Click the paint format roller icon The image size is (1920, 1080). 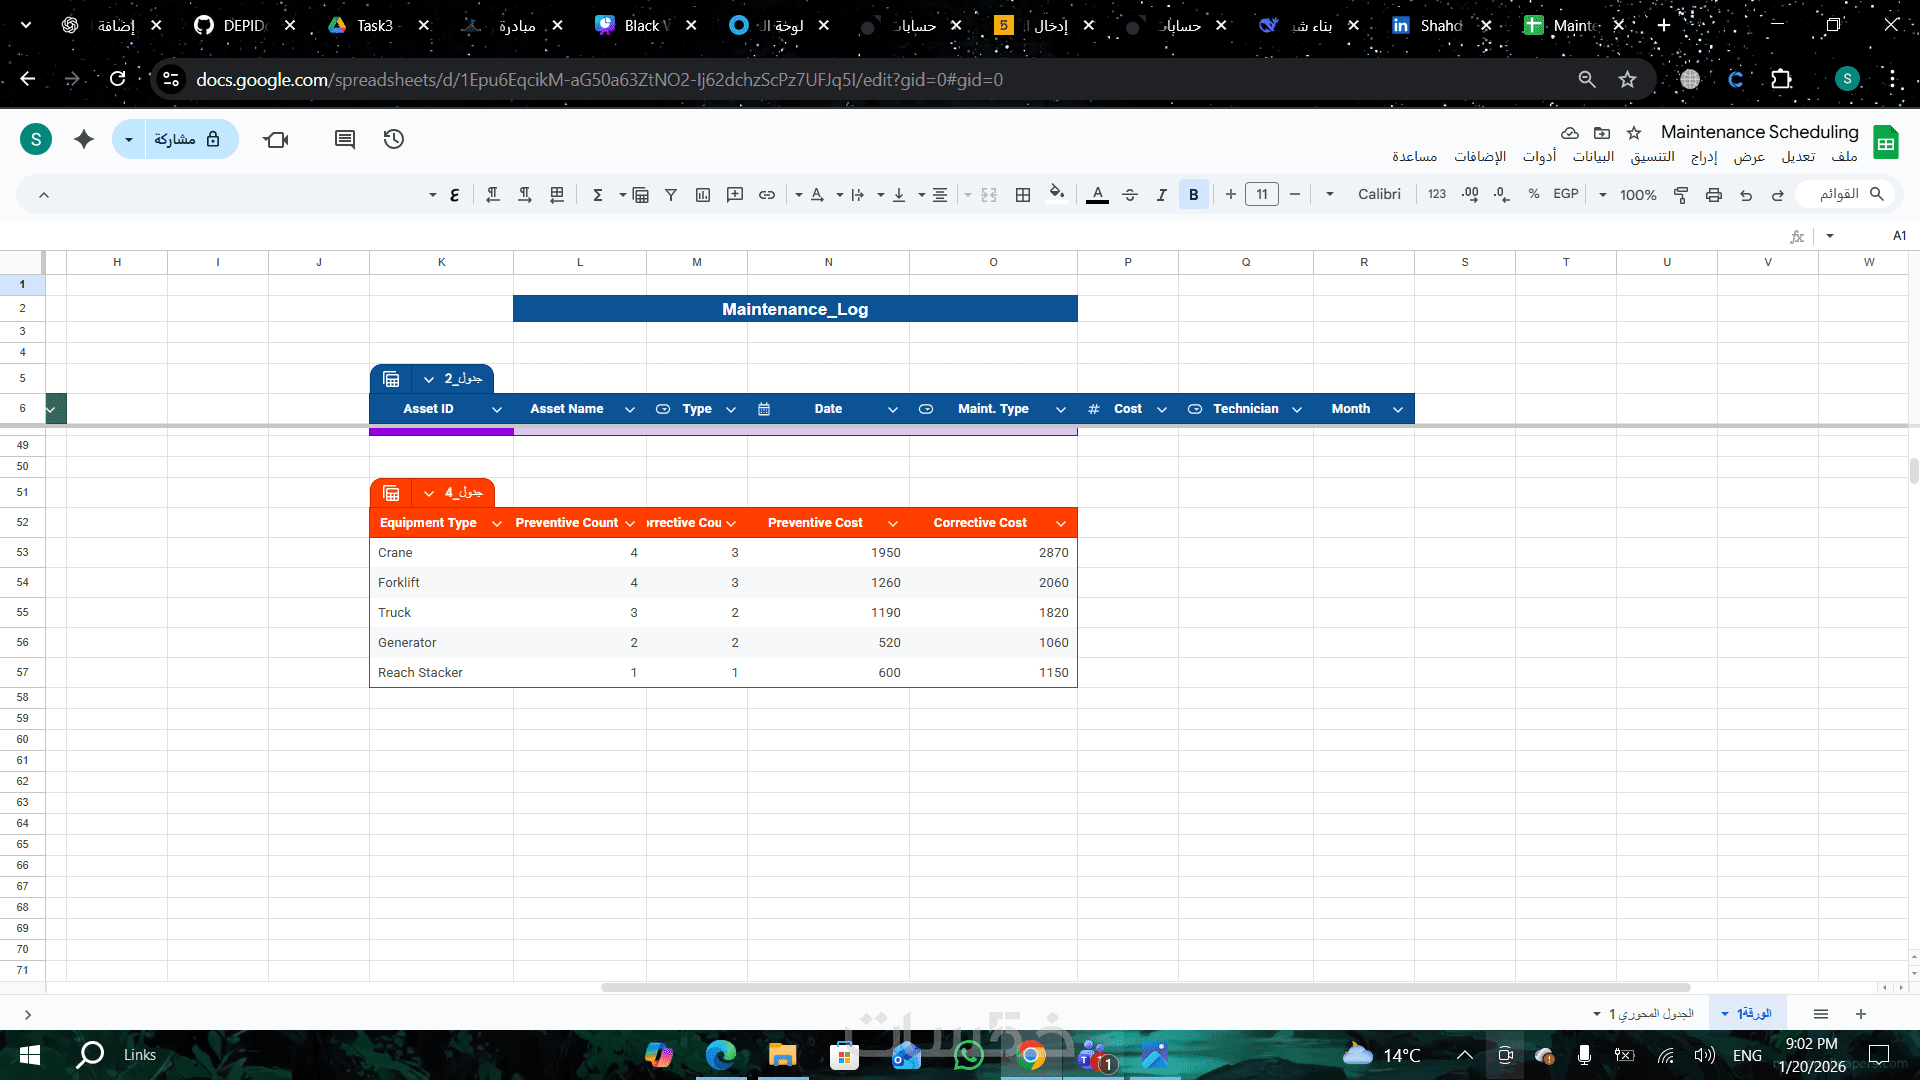click(1681, 195)
